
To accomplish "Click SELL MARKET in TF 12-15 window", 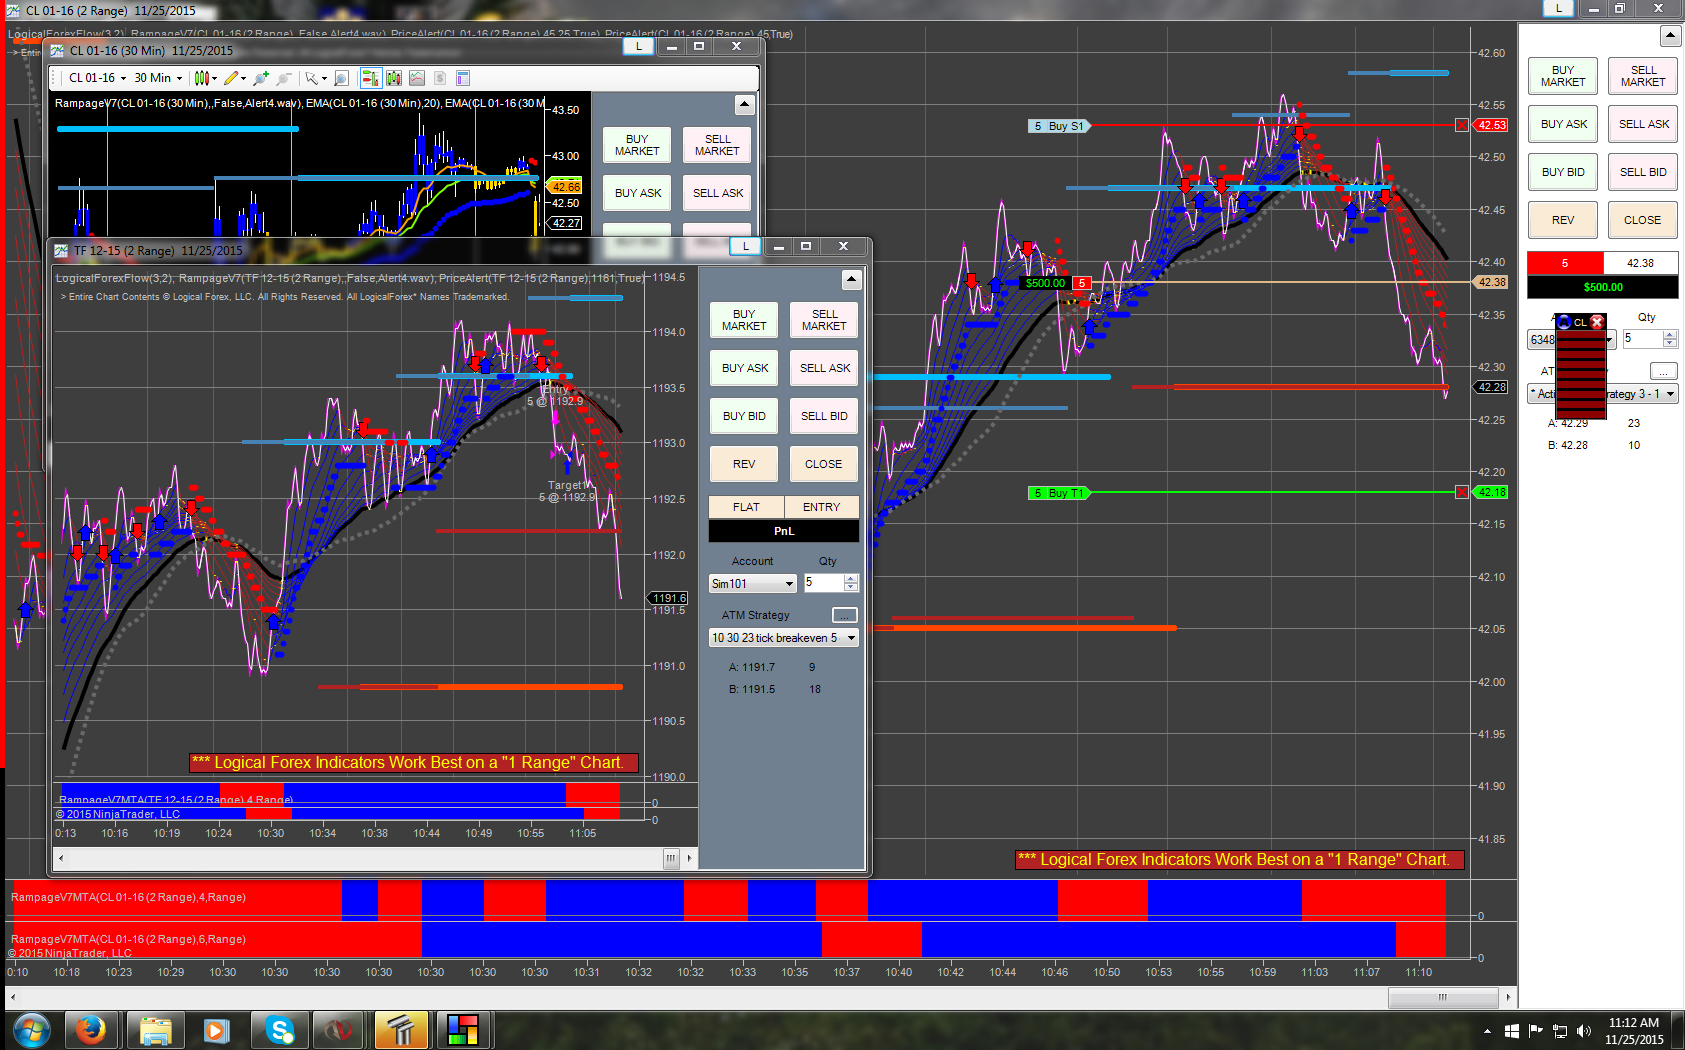I will pyautogui.click(x=824, y=320).
